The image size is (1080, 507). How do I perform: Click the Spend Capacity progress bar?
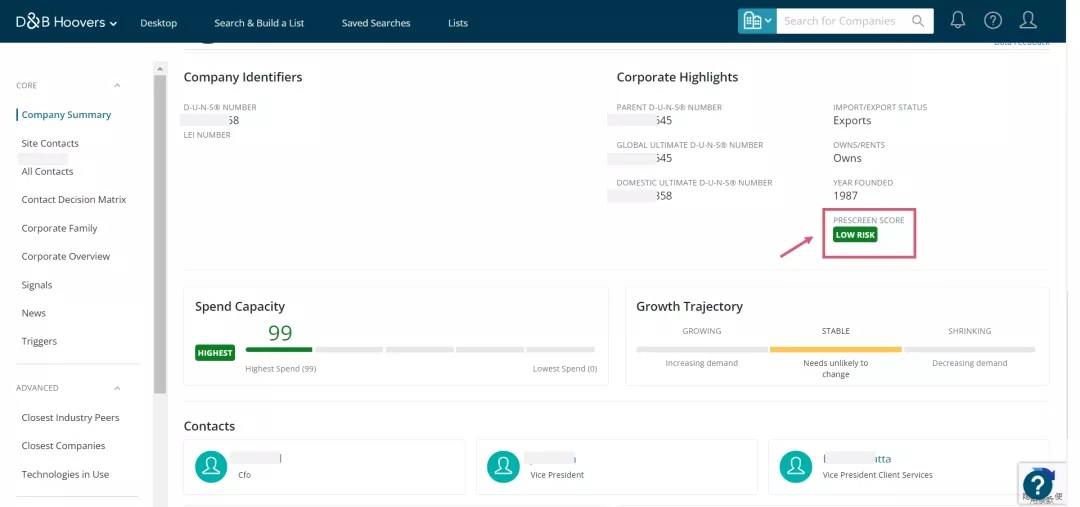click(420, 350)
